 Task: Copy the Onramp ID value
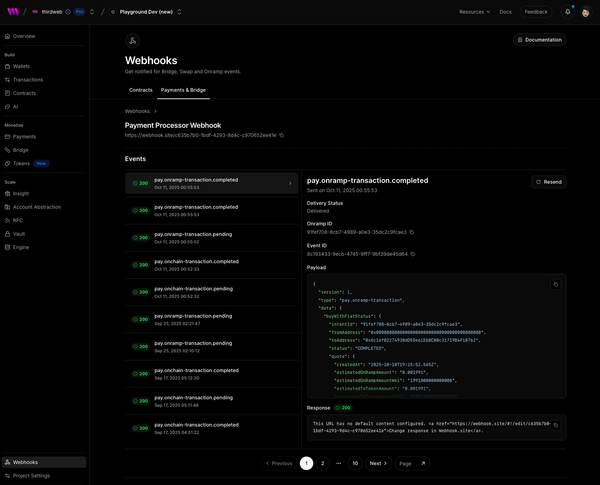(x=411, y=232)
